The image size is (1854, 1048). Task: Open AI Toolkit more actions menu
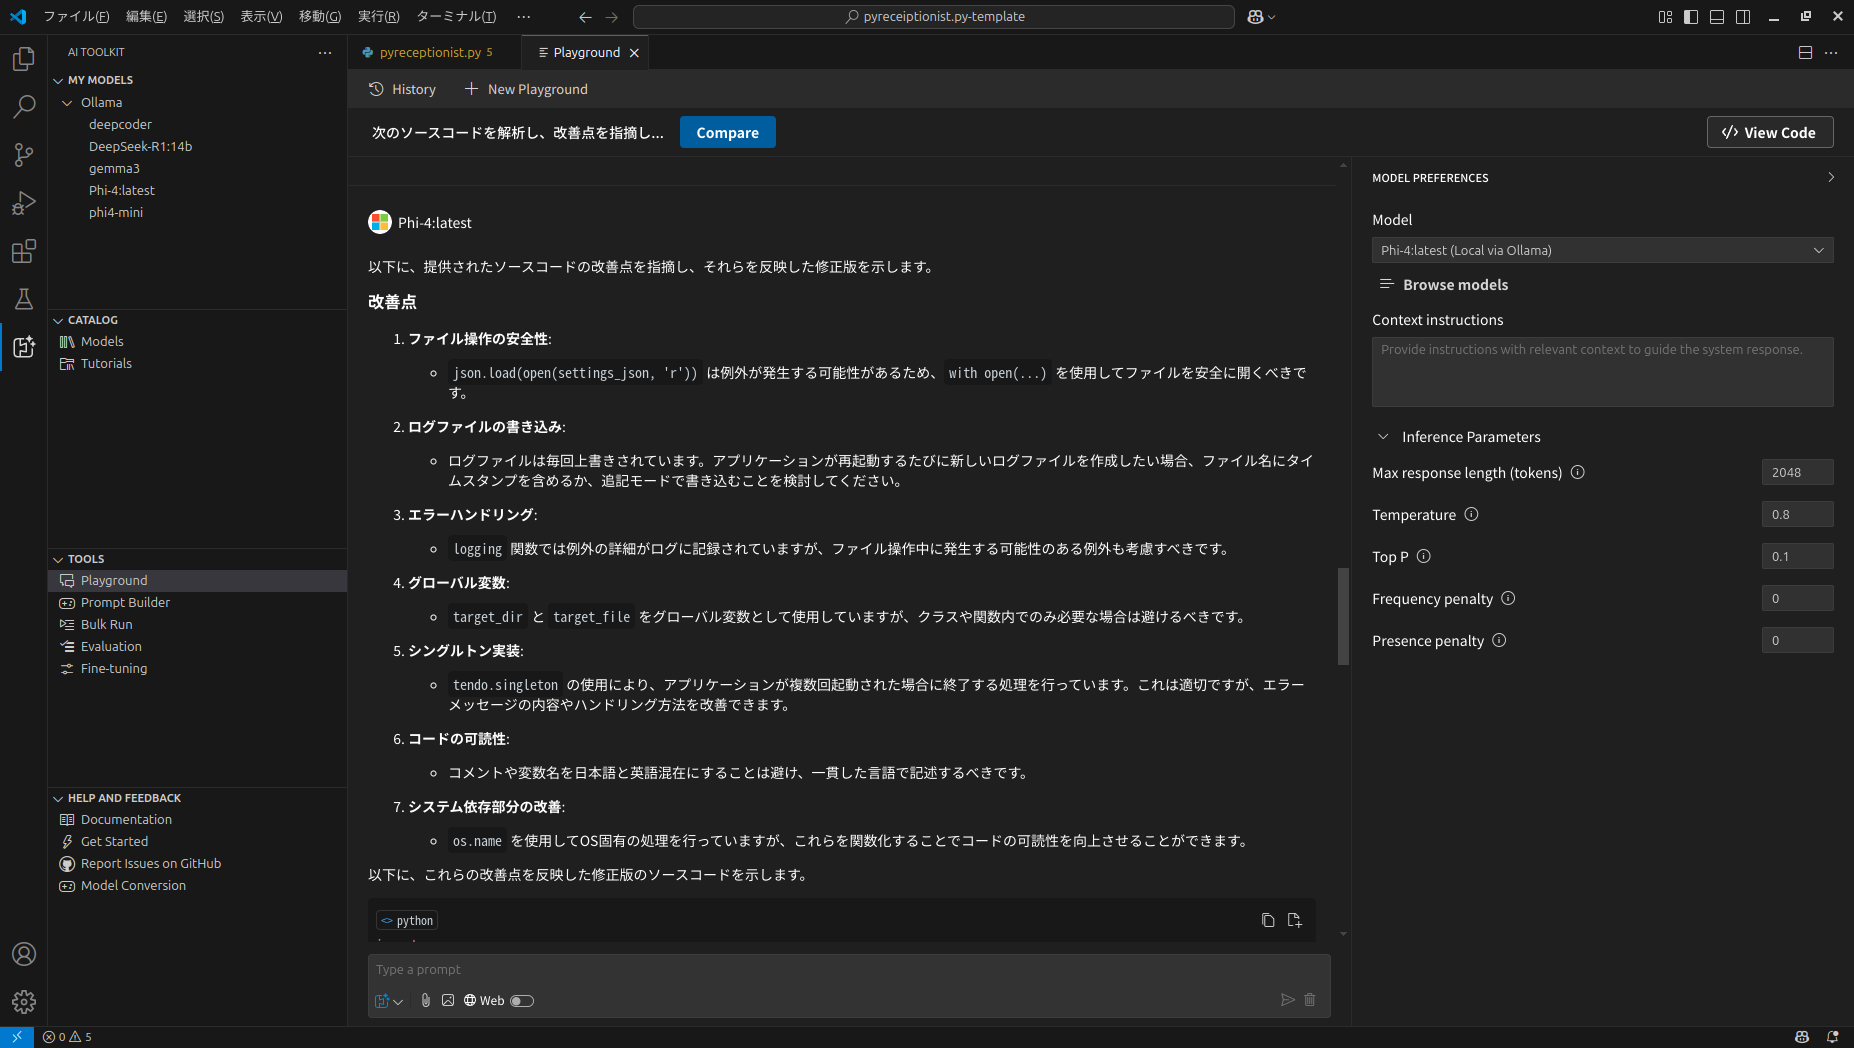point(325,52)
